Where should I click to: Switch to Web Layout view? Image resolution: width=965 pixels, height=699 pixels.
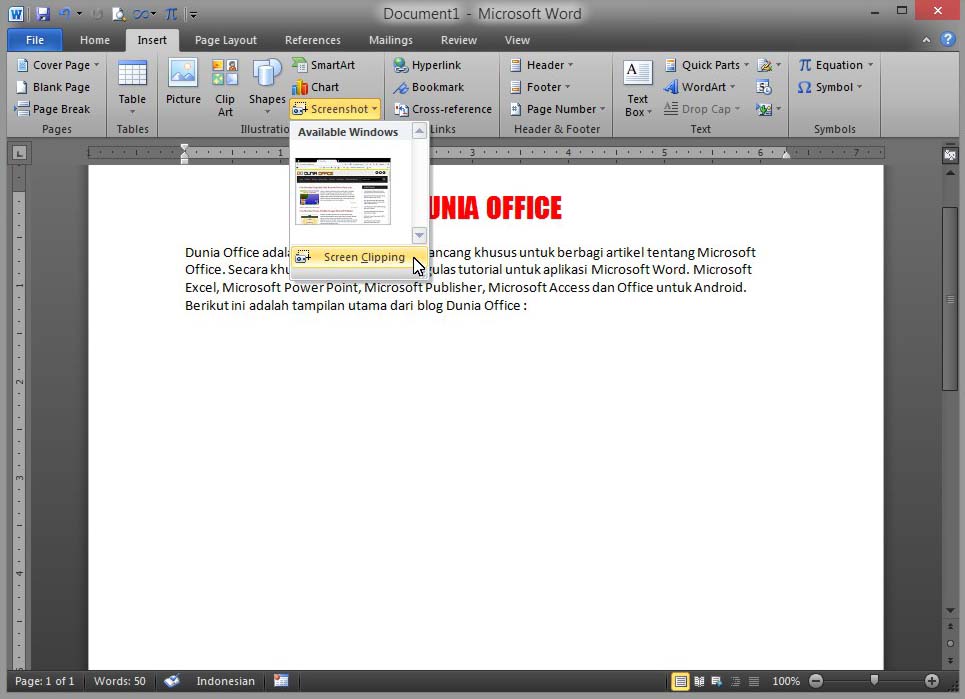pos(717,681)
